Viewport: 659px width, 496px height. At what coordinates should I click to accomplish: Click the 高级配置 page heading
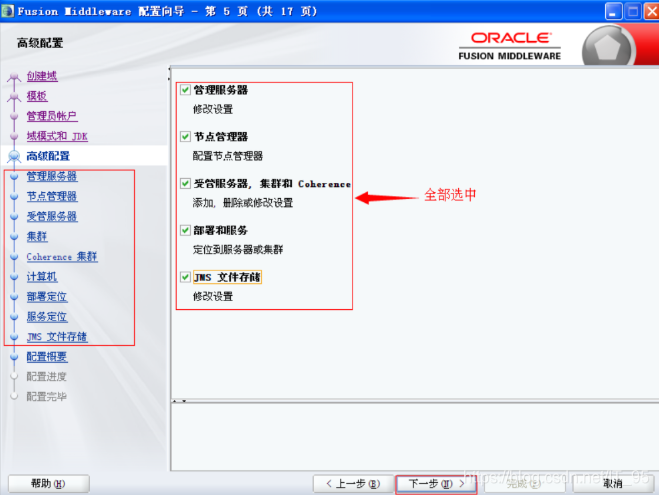pyautogui.click(x=40, y=43)
